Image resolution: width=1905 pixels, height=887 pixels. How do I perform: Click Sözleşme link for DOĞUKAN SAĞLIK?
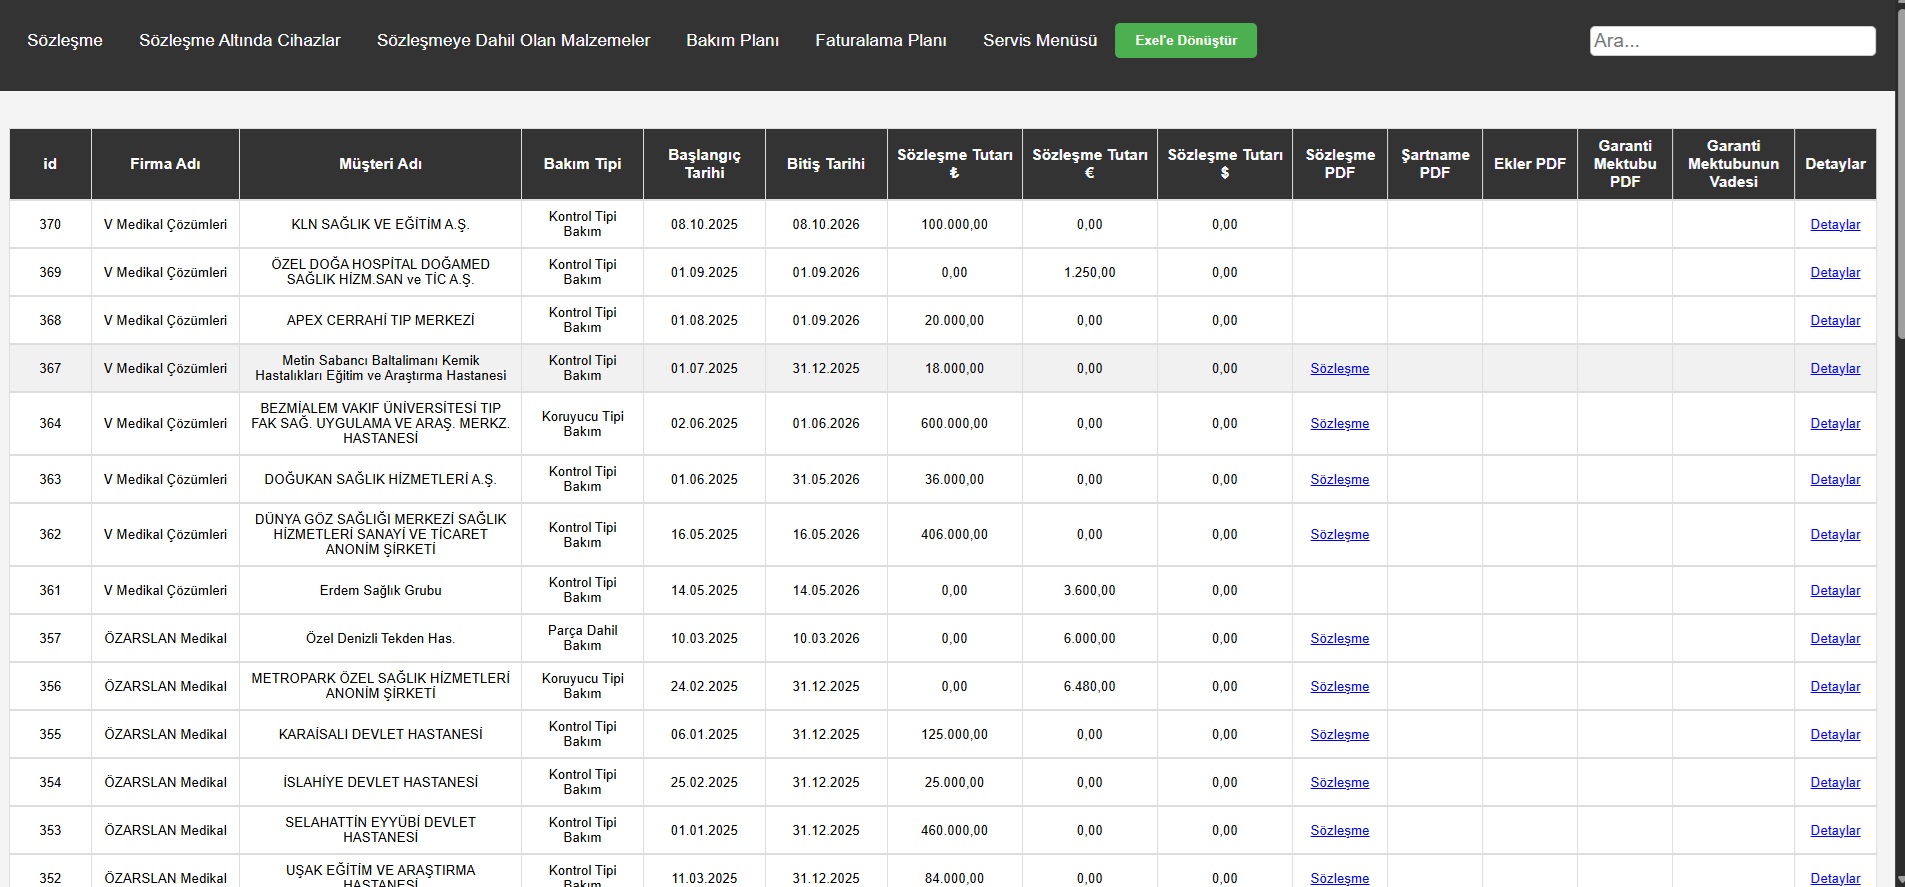[x=1339, y=480]
